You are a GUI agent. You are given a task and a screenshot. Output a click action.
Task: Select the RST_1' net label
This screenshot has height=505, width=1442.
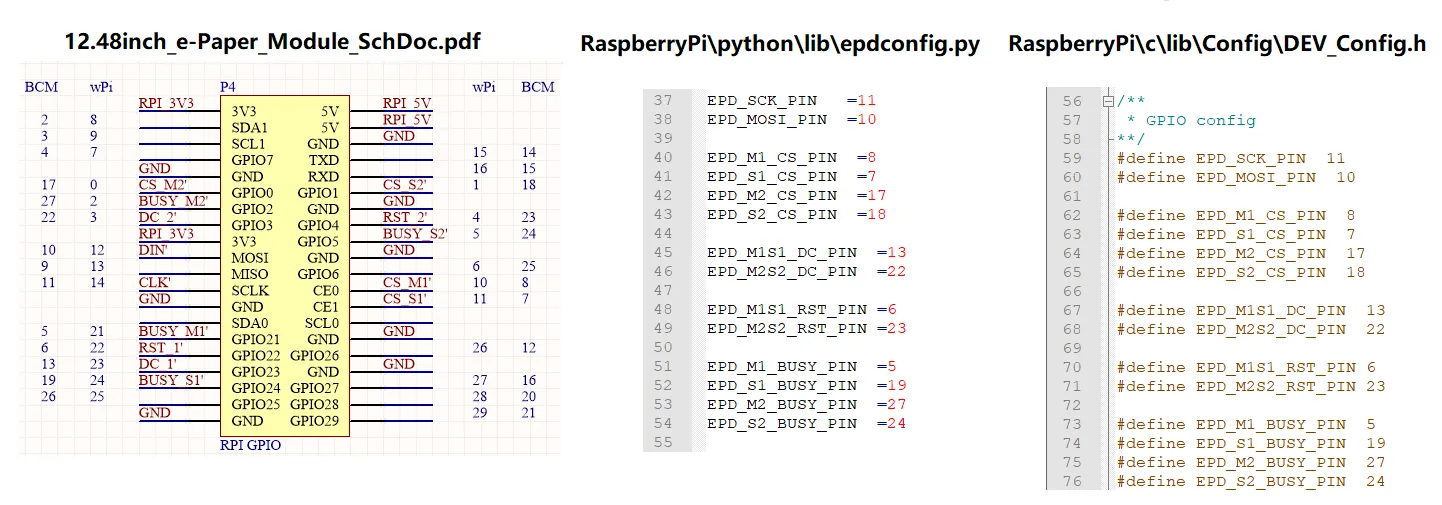point(159,347)
